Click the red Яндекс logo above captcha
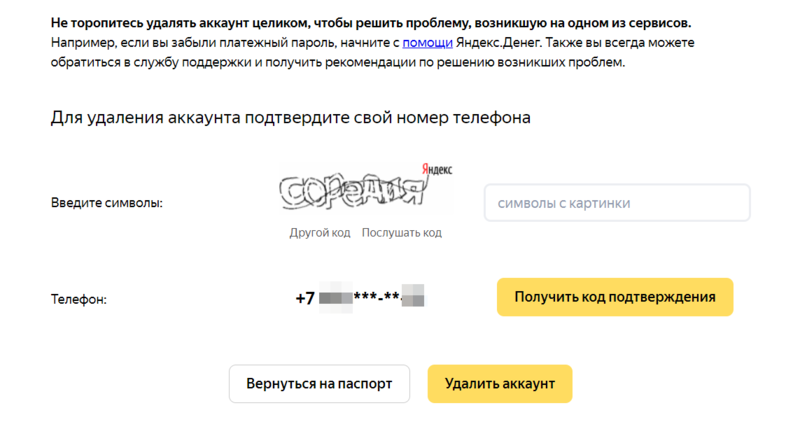 [x=437, y=169]
